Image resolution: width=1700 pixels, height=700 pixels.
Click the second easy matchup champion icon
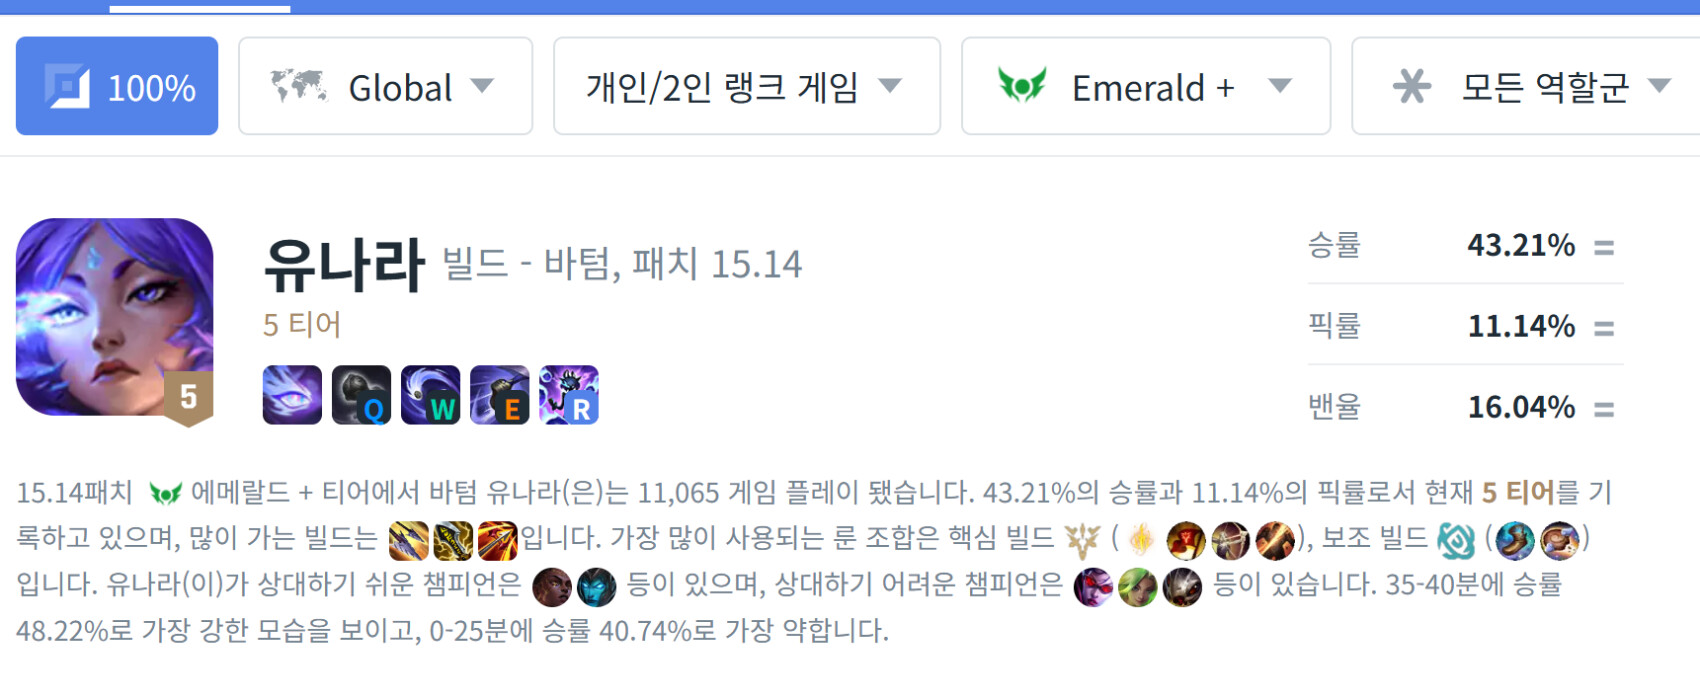pos(597,587)
